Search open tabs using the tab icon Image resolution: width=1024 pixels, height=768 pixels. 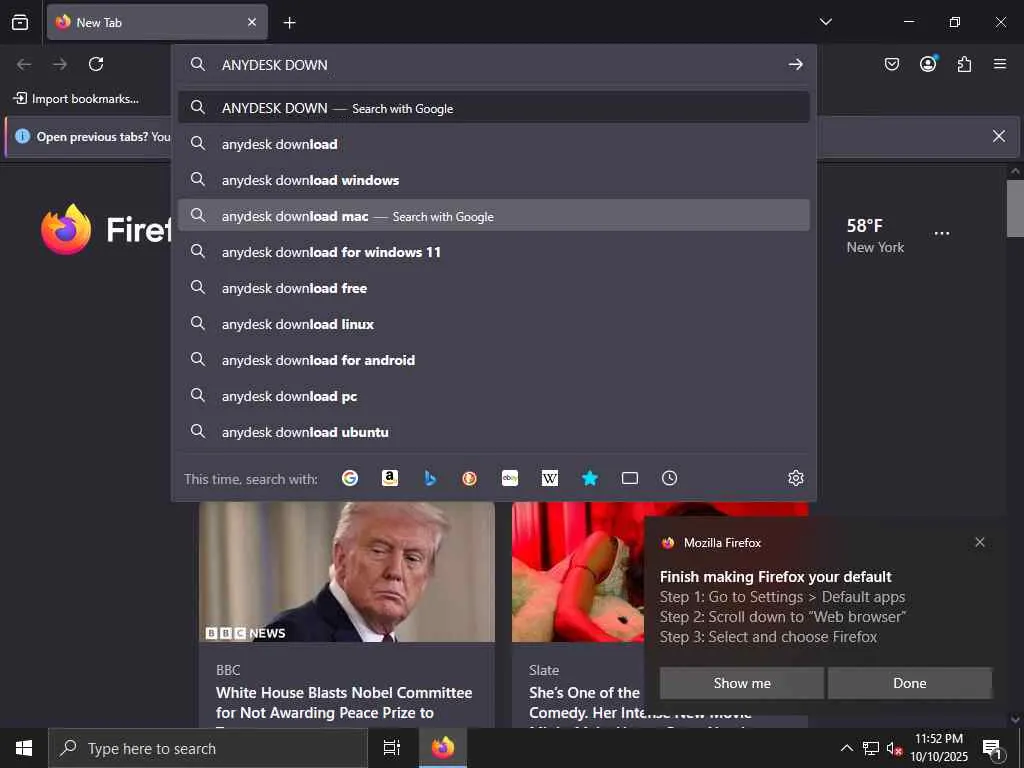pos(630,478)
